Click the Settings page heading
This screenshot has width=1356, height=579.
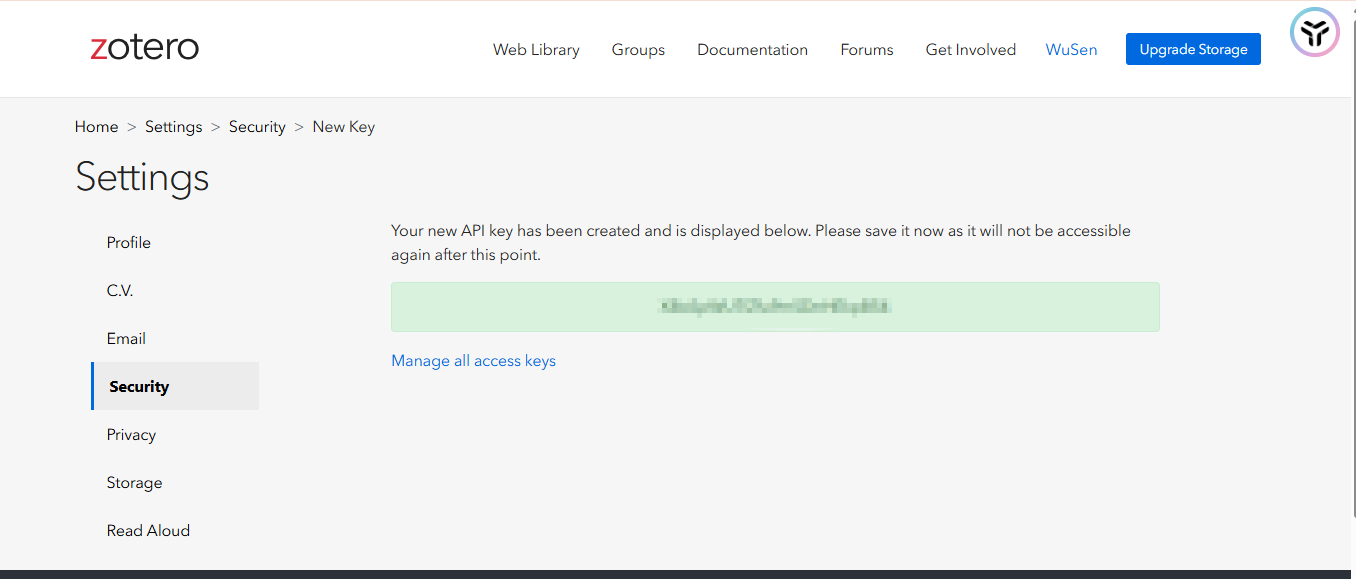pyautogui.click(x=142, y=177)
